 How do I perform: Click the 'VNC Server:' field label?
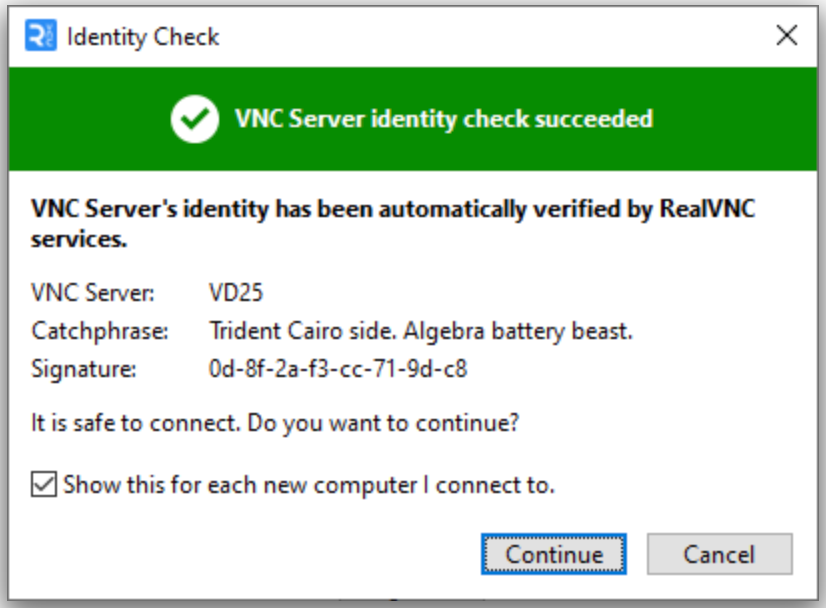pos(93,293)
